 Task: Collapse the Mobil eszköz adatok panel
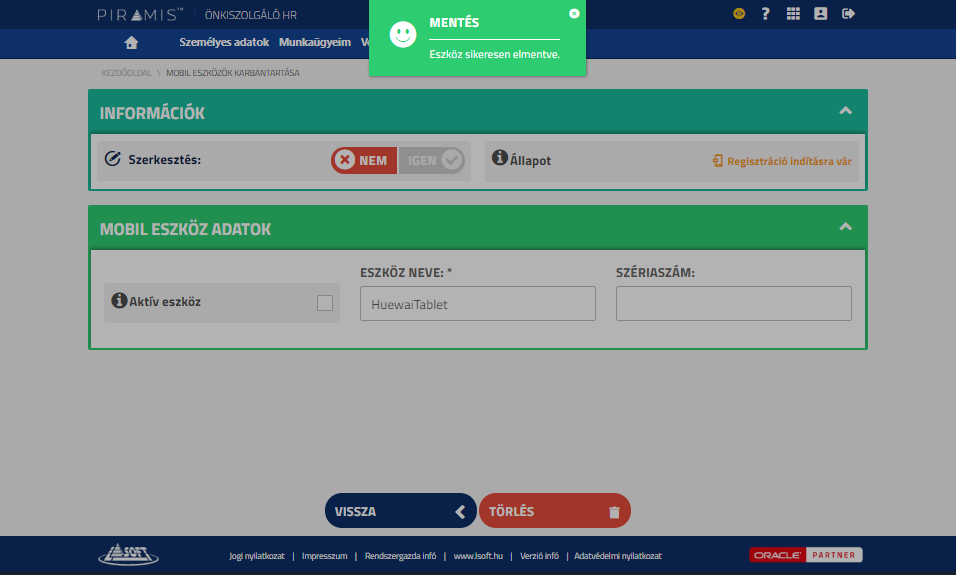pyautogui.click(x=845, y=227)
